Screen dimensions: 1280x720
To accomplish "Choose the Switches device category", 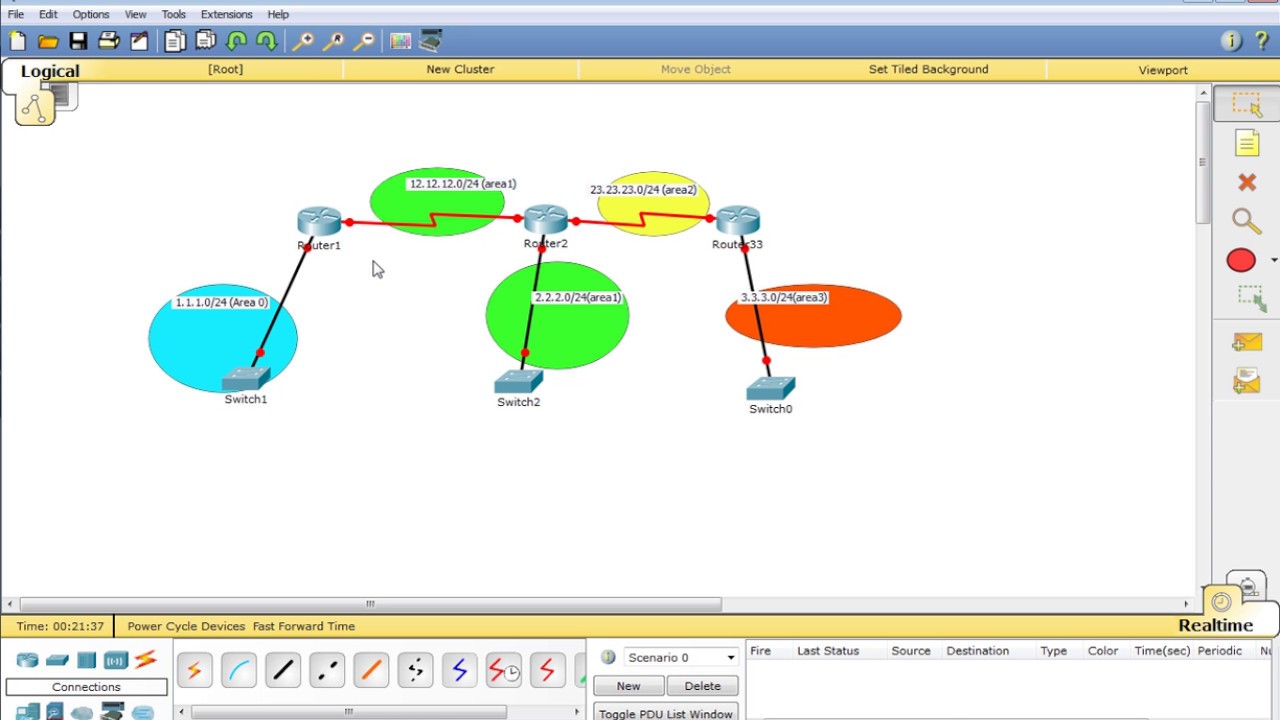I will (x=57, y=660).
